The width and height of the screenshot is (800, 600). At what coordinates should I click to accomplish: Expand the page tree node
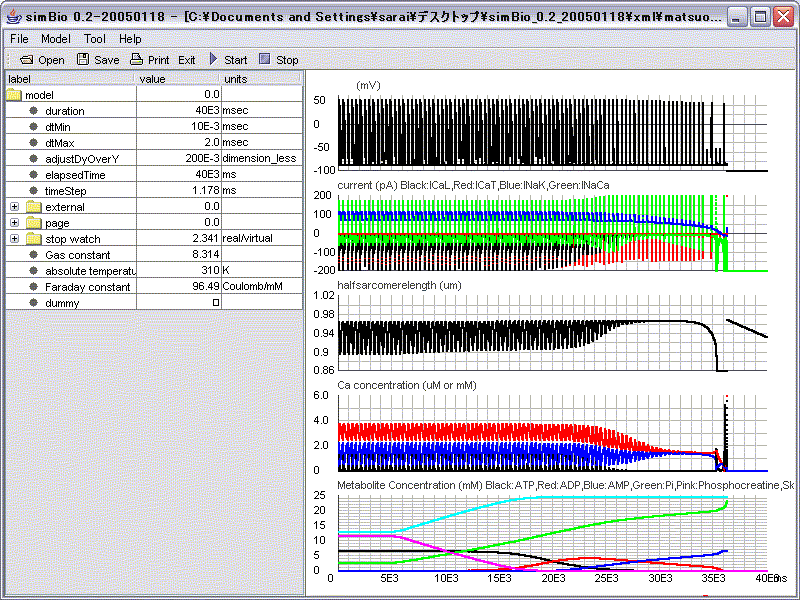point(14,223)
